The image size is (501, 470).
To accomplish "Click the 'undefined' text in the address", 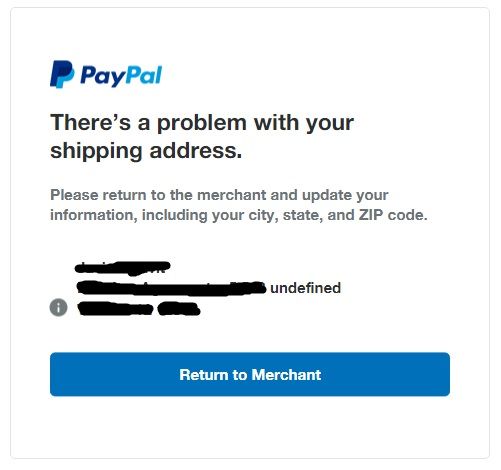I will [x=305, y=288].
